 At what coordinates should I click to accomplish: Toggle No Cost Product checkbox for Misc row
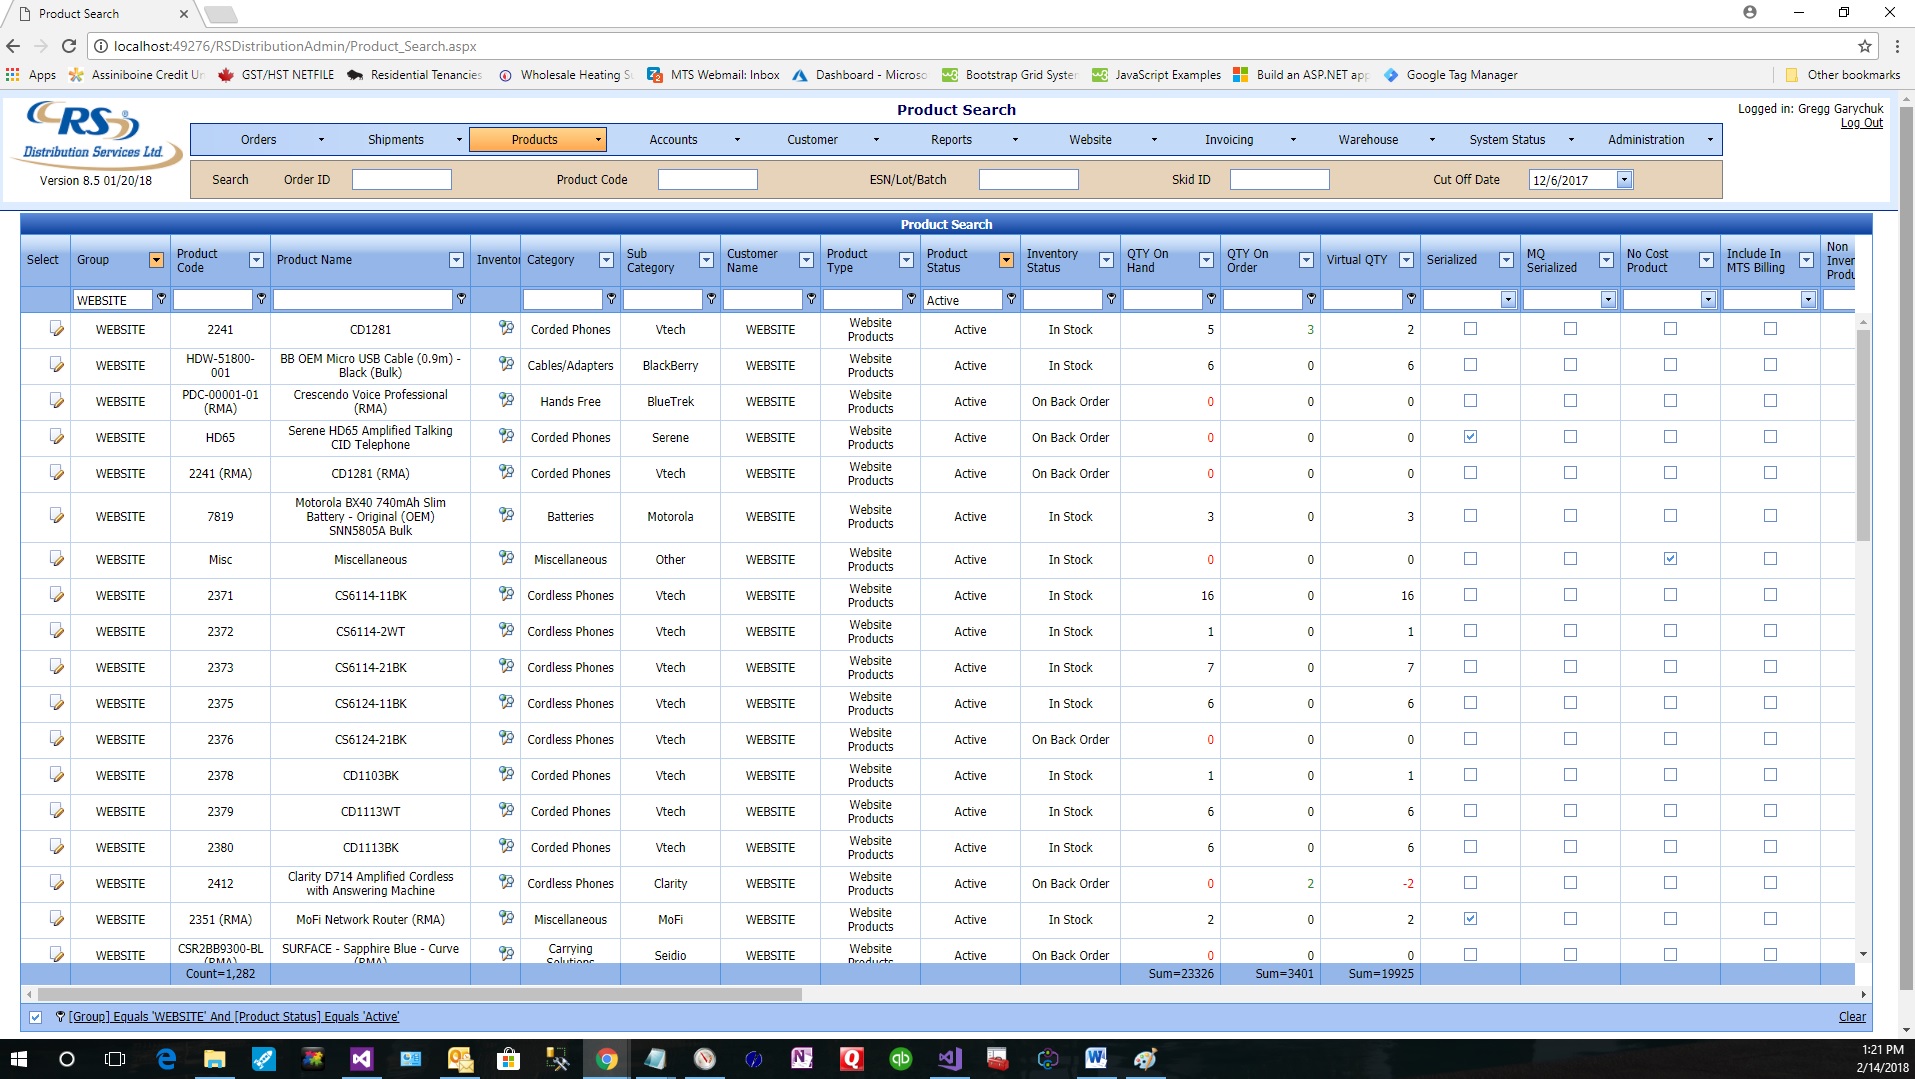click(1670, 559)
